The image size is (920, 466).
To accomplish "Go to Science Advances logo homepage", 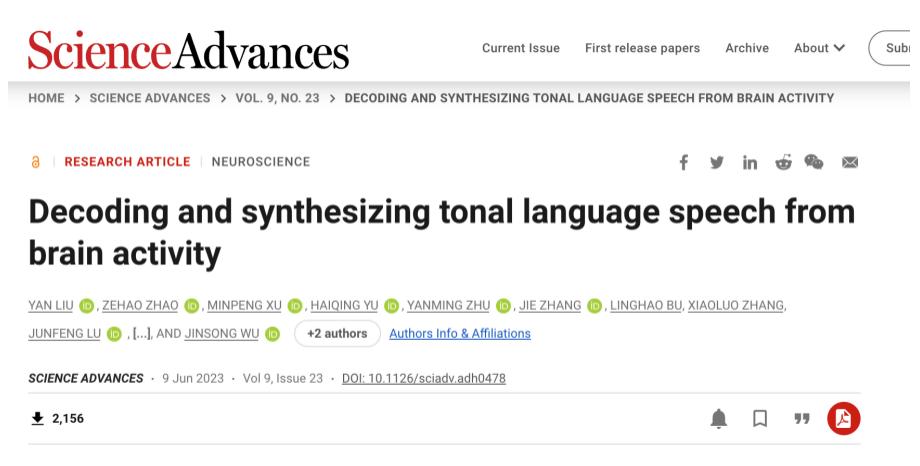I will point(188,50).
